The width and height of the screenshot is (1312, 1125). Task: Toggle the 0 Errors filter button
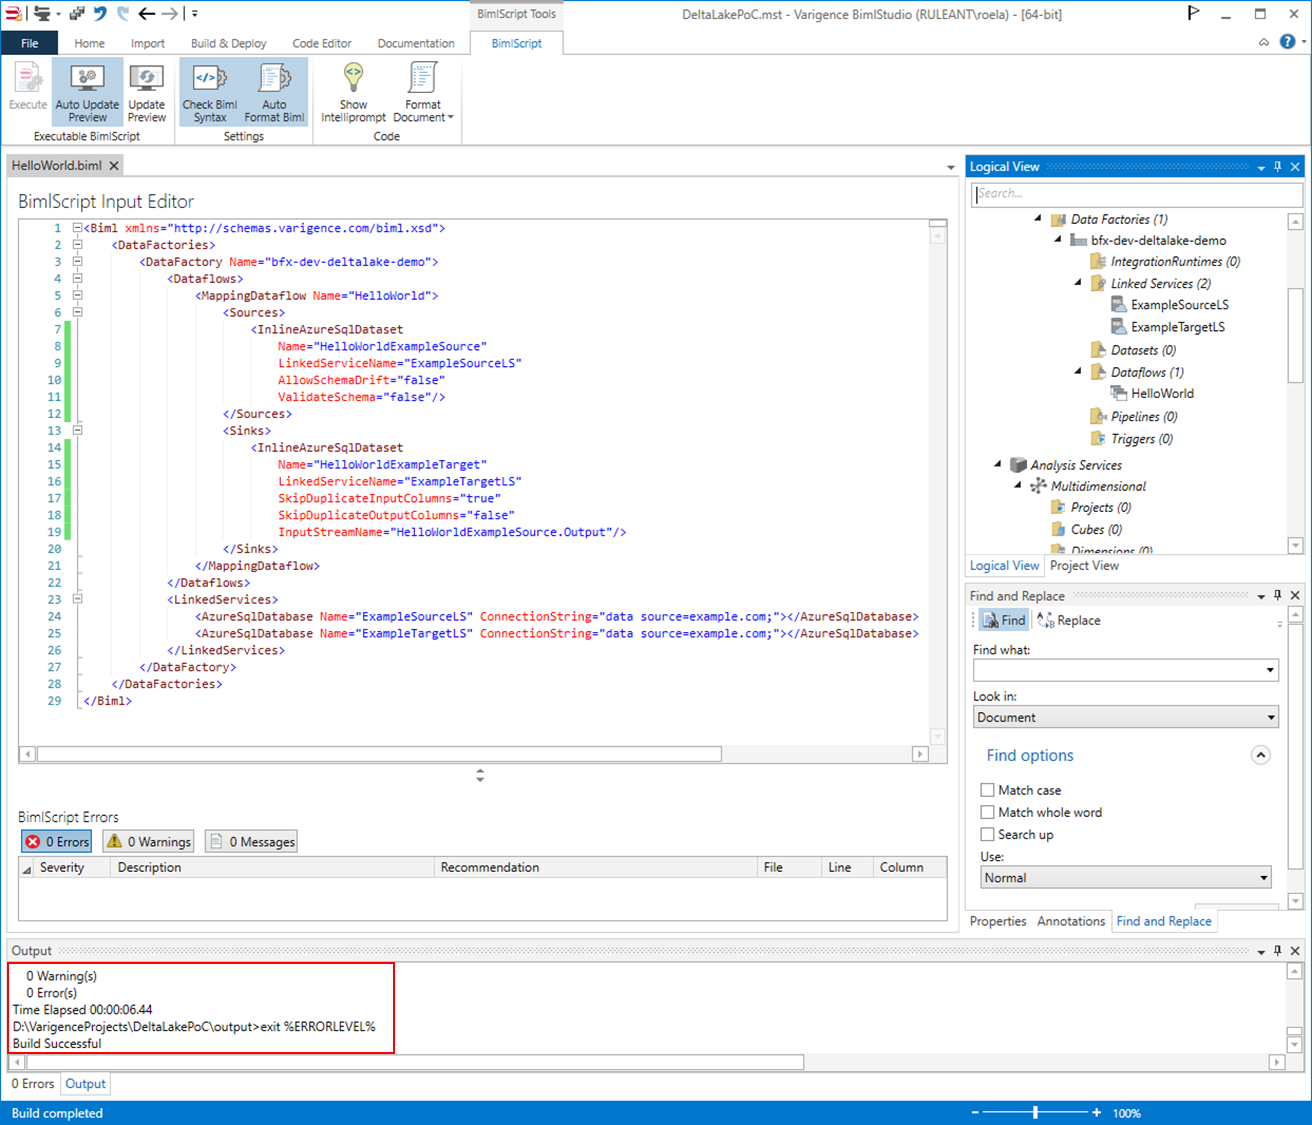(57, 842)
